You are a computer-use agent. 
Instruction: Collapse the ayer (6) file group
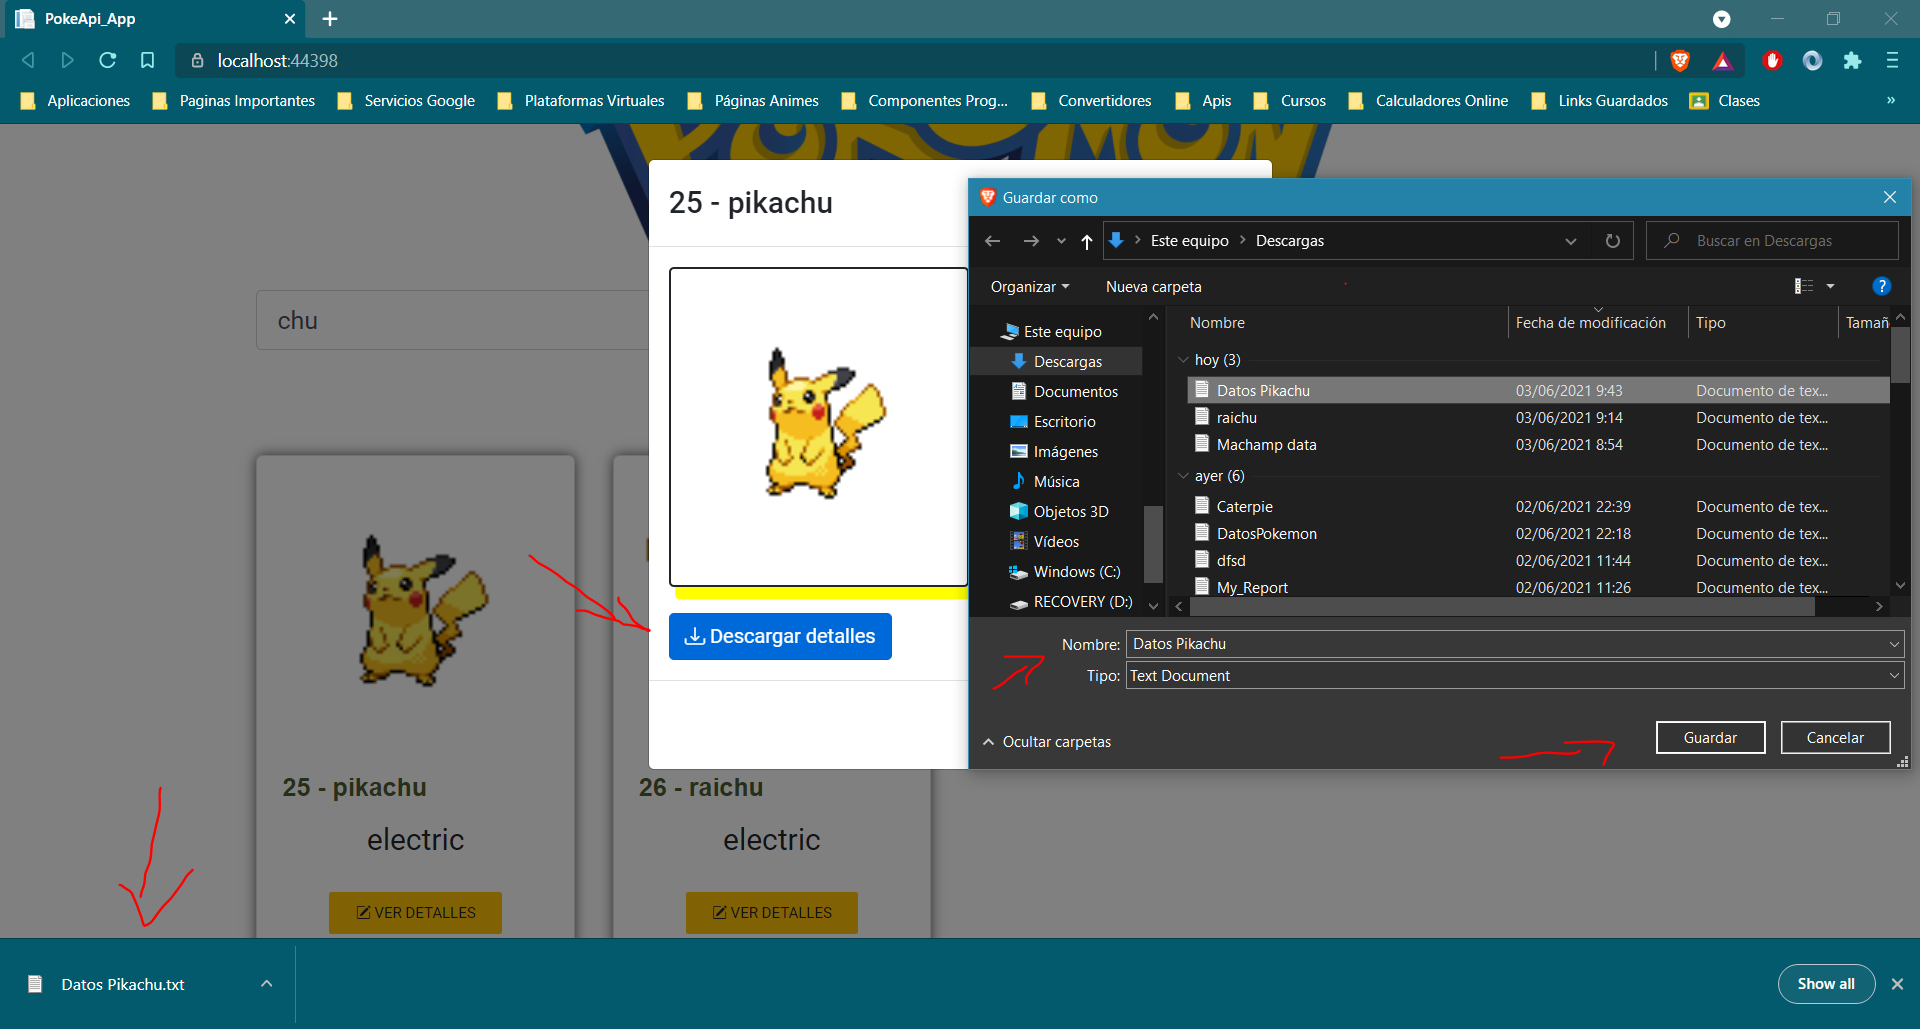click(1184, 476)
